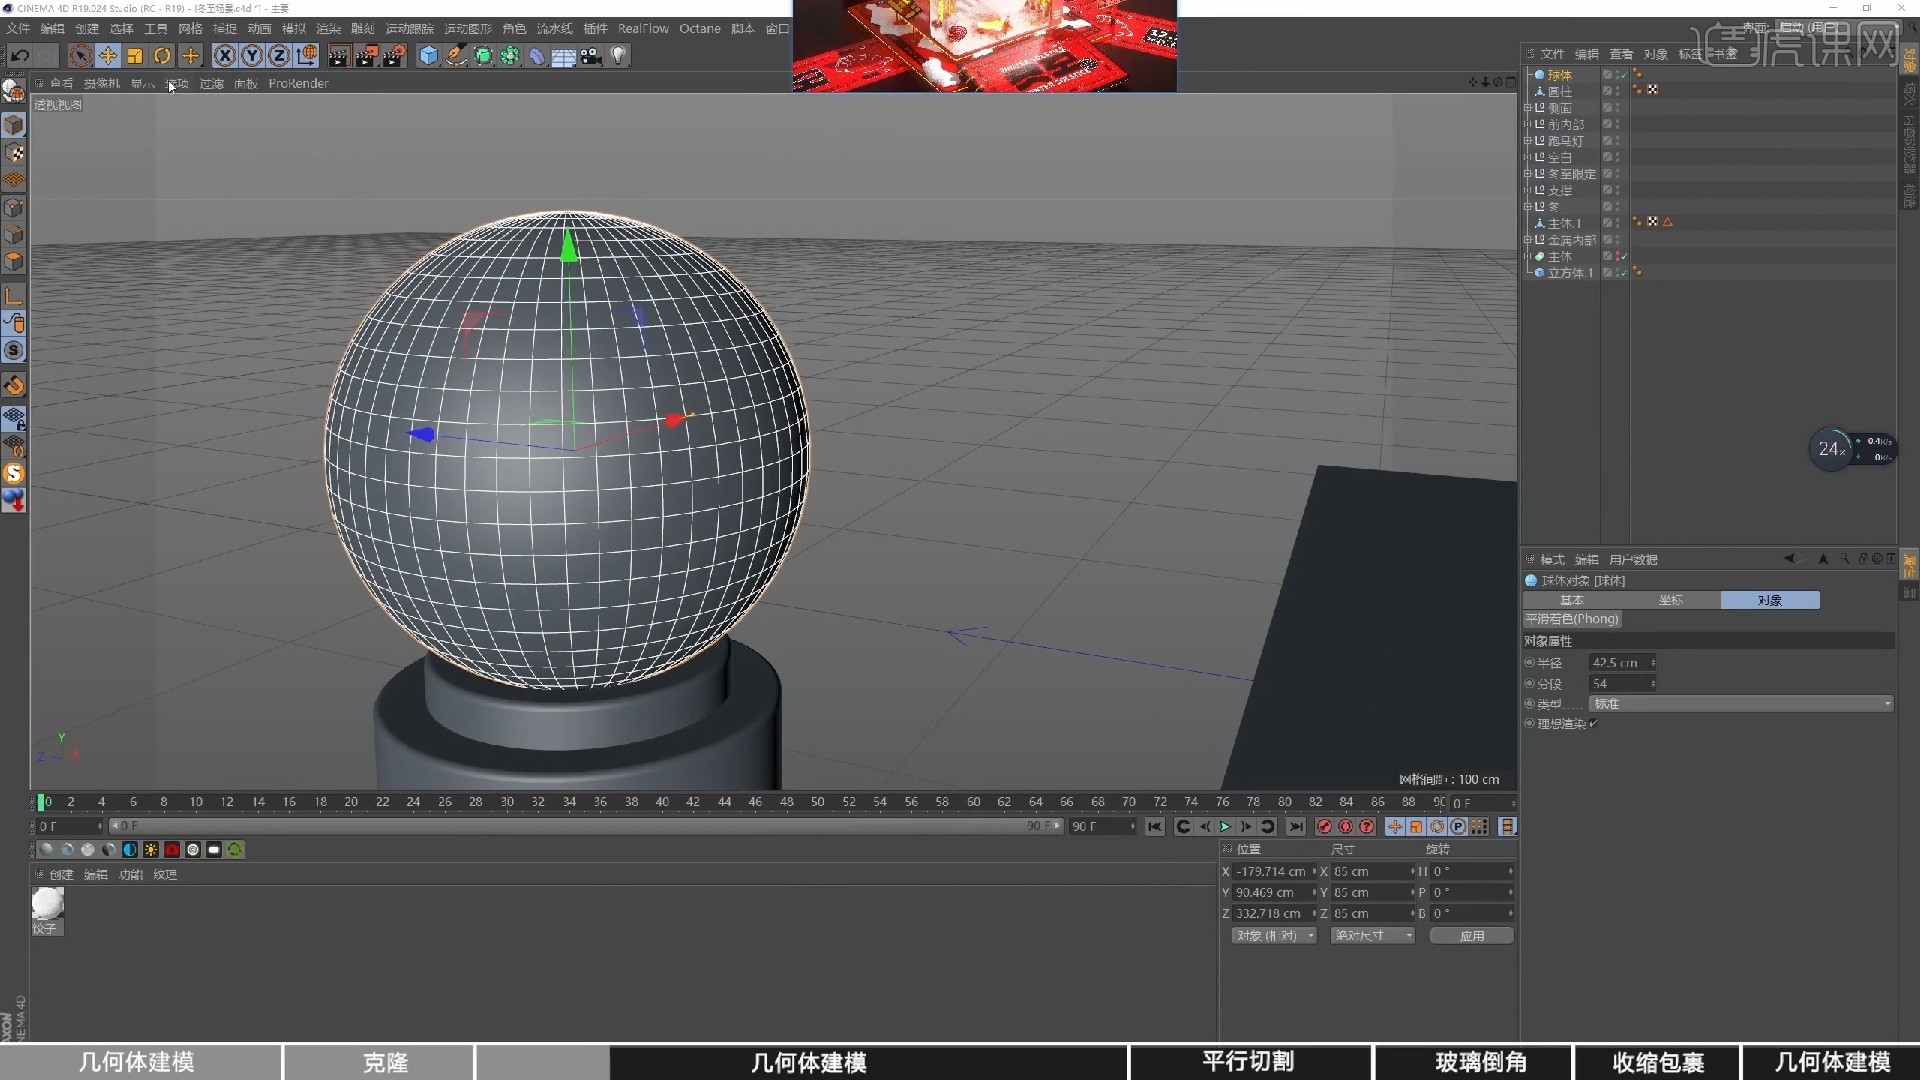Open the Octane menu

tap(699, 28)
